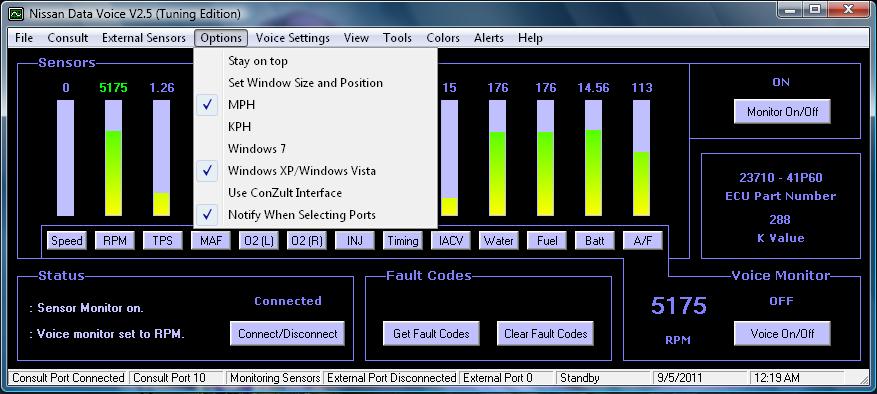Viewport: 877px width, 394px height.
Task: Click the 12:19 AM time in status bar
Action: tap(797, 378)
